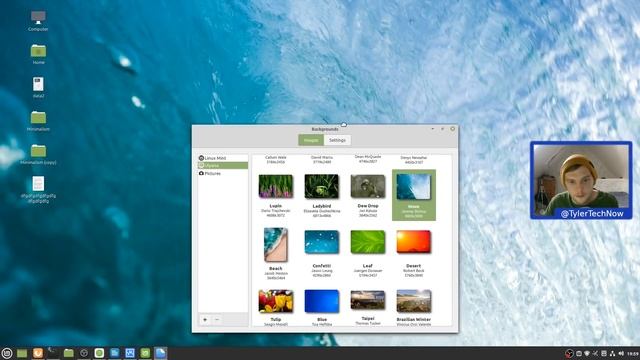The image size is (640, 360).
Task: Click the printer tray icon
Action: [x=604, y=353]
